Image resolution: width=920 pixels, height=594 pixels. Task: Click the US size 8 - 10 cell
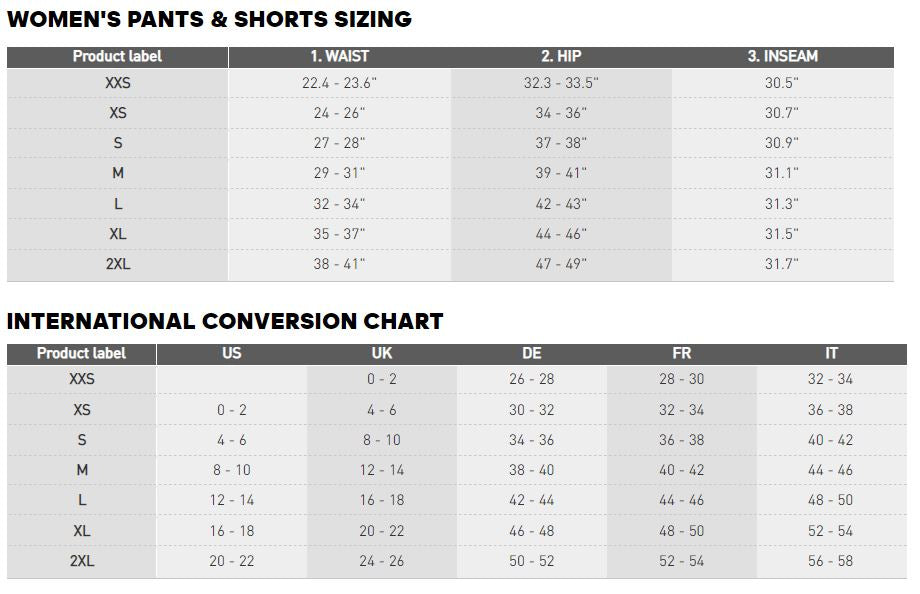(x=232, y=470)
